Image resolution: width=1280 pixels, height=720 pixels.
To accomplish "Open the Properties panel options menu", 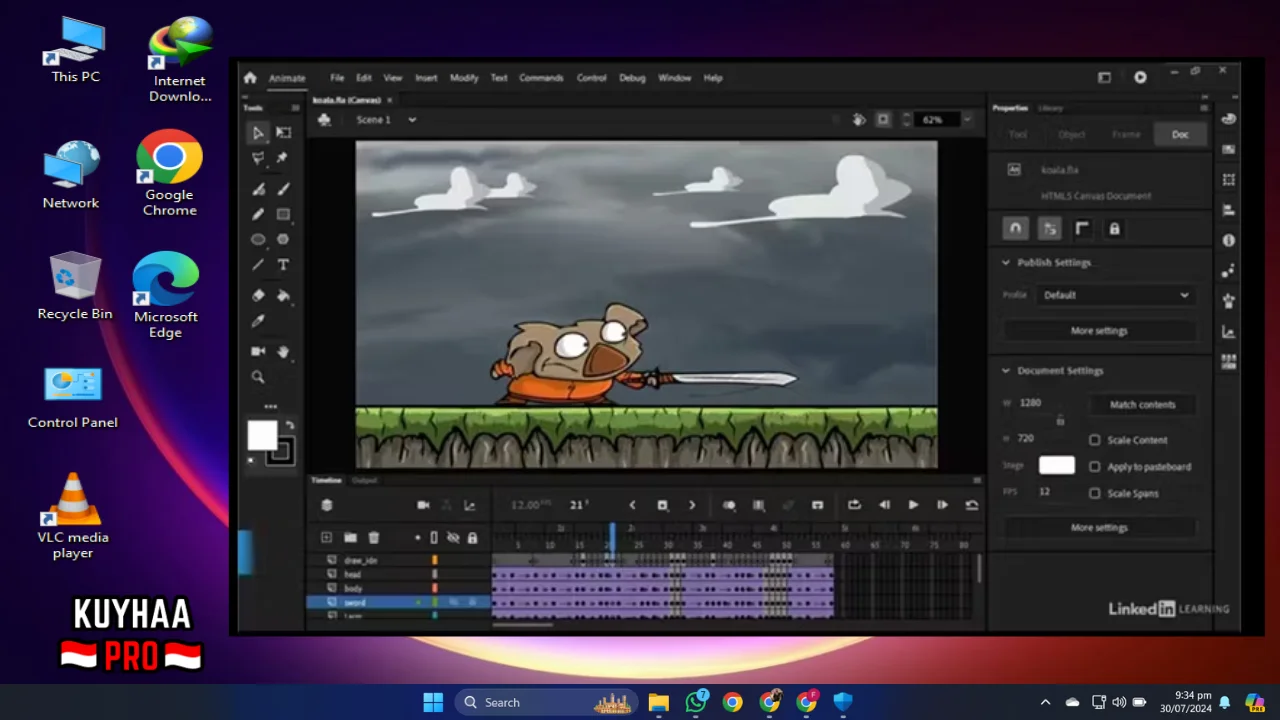I will point(1204,108).
